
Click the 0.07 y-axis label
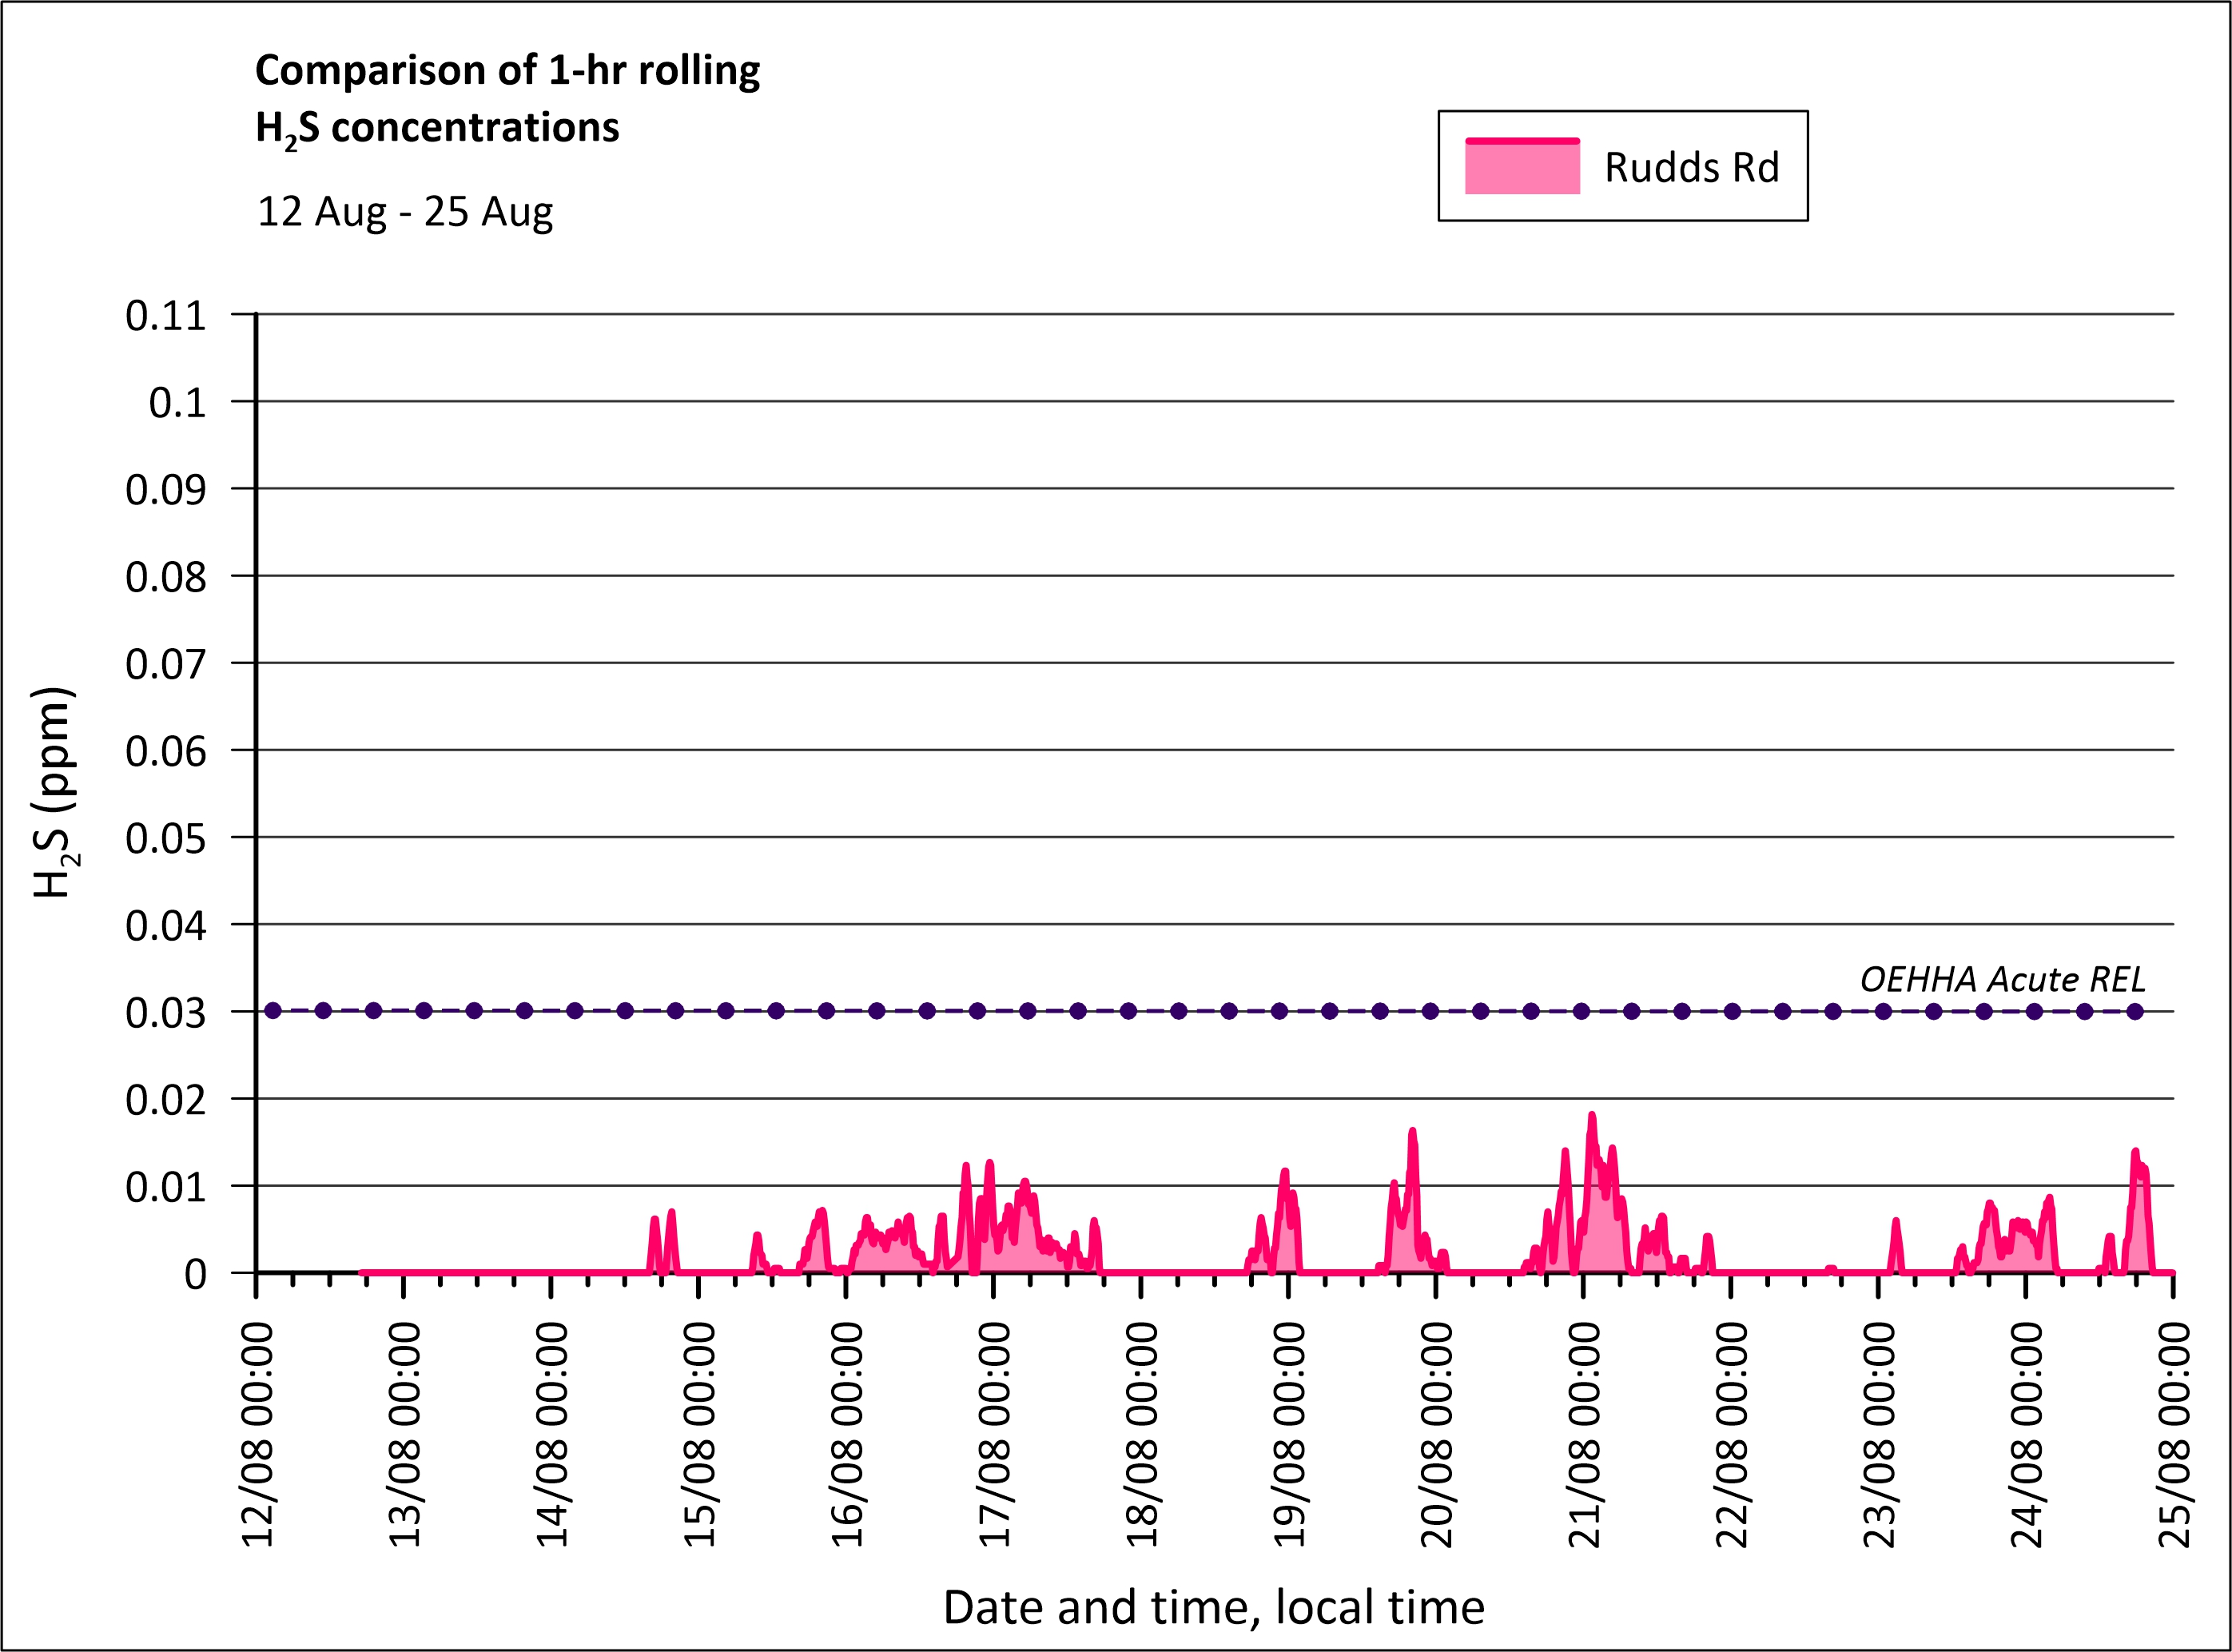[x=165, y=664]
